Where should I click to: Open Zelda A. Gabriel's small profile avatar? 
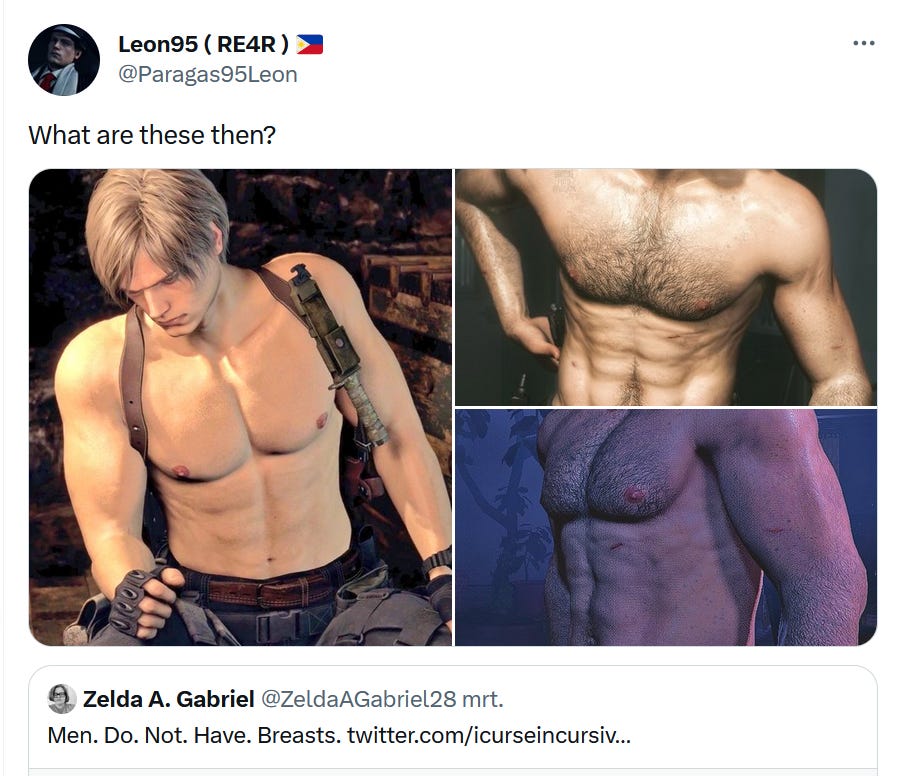[x=62, y=699]
